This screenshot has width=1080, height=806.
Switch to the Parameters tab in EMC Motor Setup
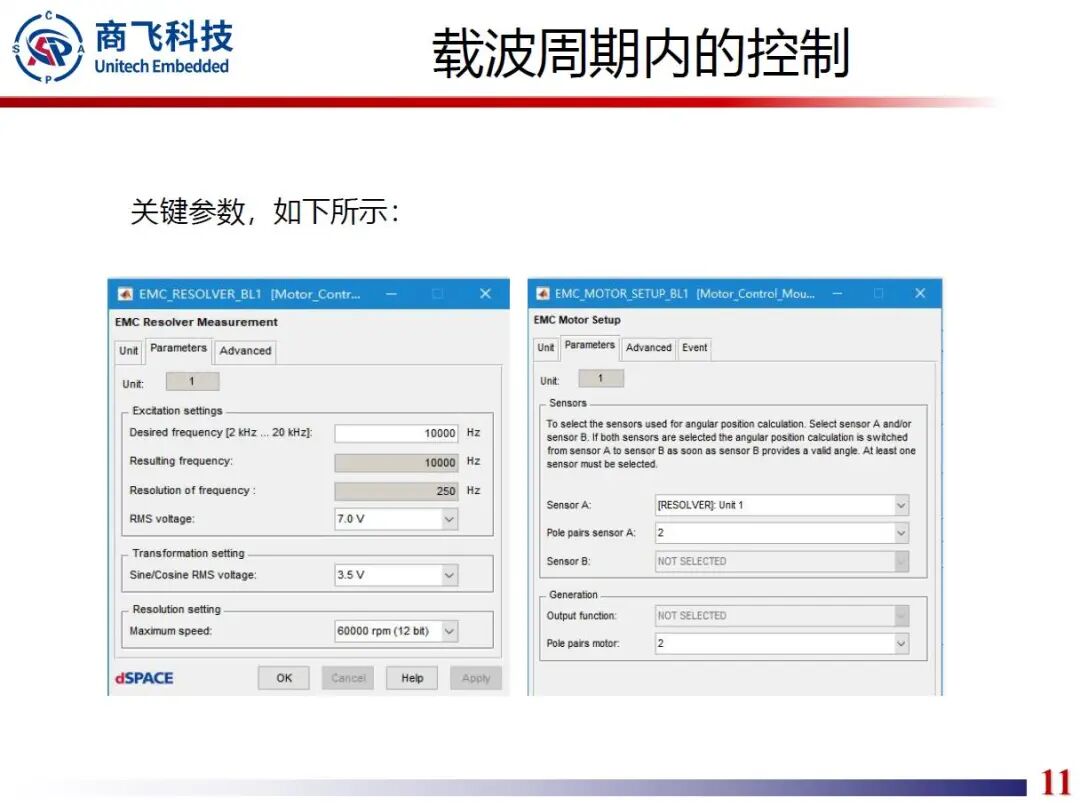tap(591, 346)
